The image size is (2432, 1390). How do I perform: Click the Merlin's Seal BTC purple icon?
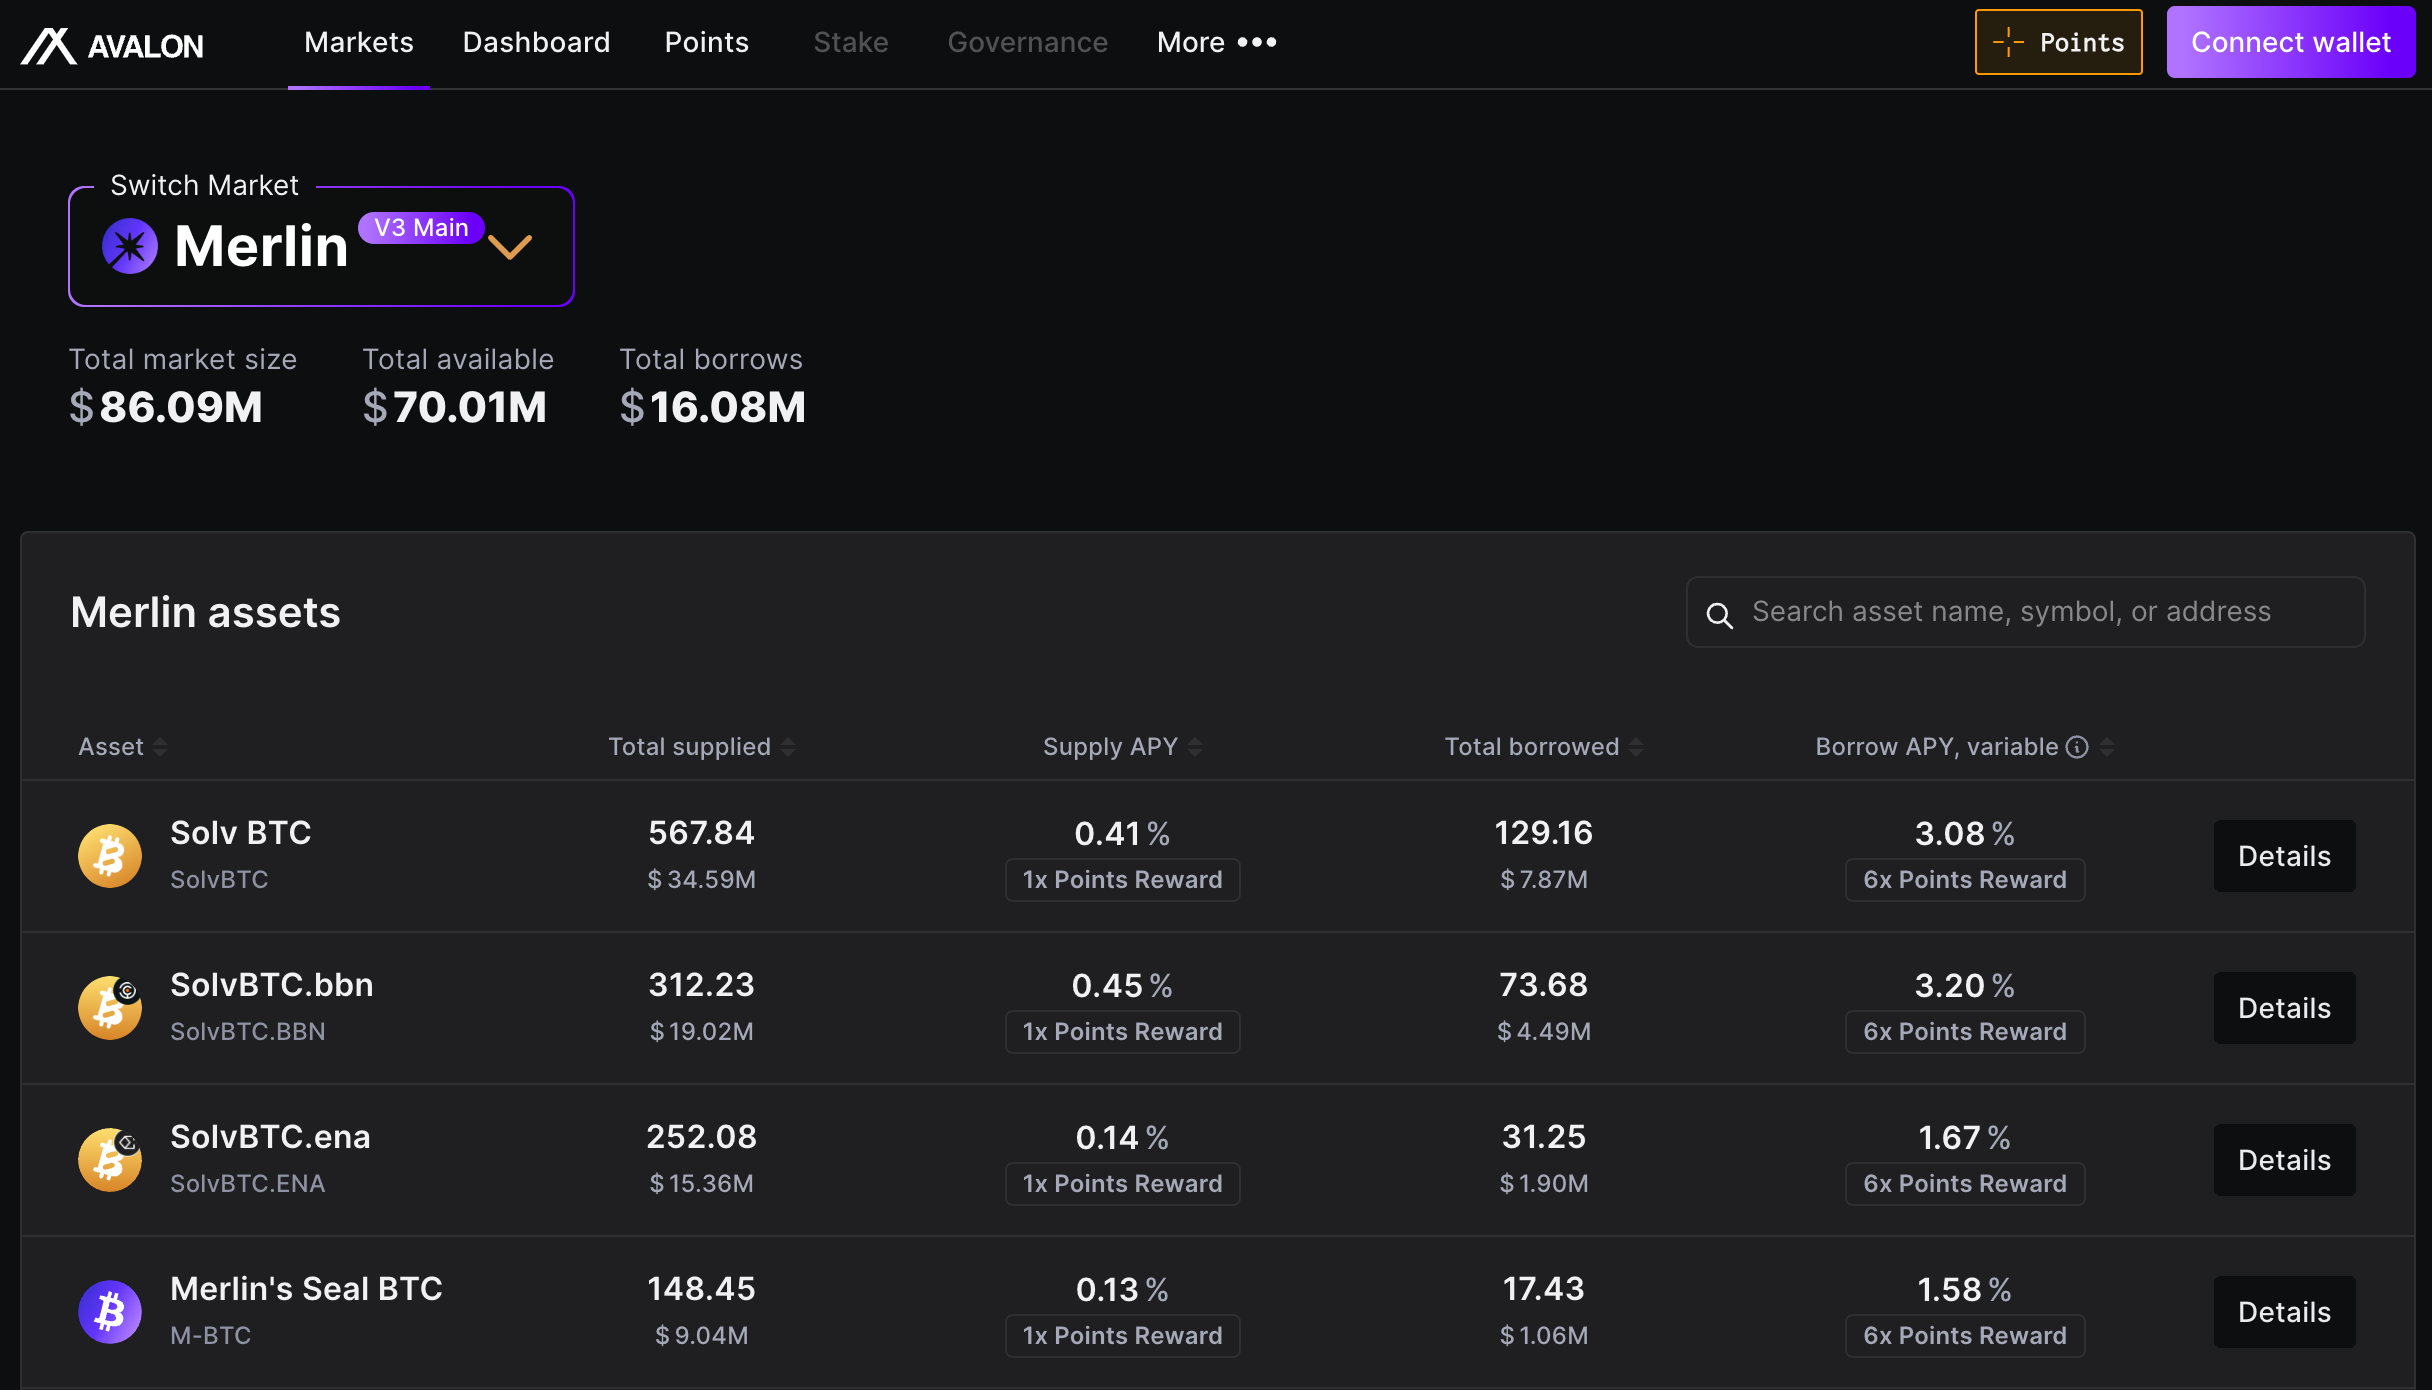tap(110, 1312)
